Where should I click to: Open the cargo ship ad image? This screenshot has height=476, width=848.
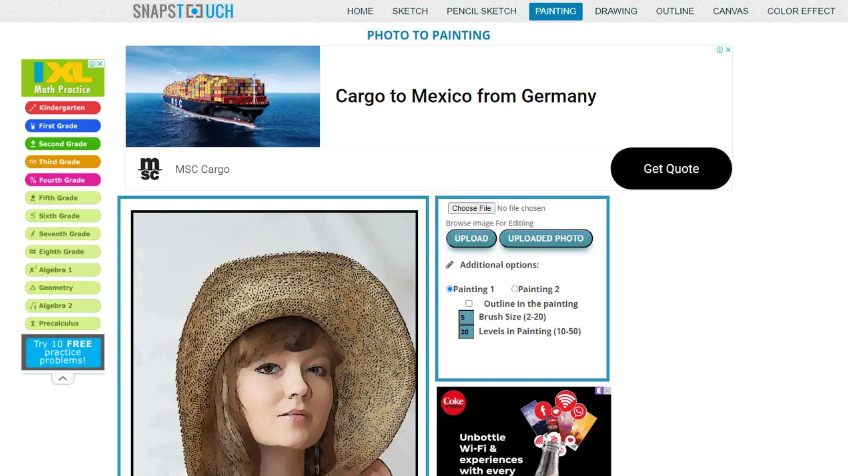point(223,96)
